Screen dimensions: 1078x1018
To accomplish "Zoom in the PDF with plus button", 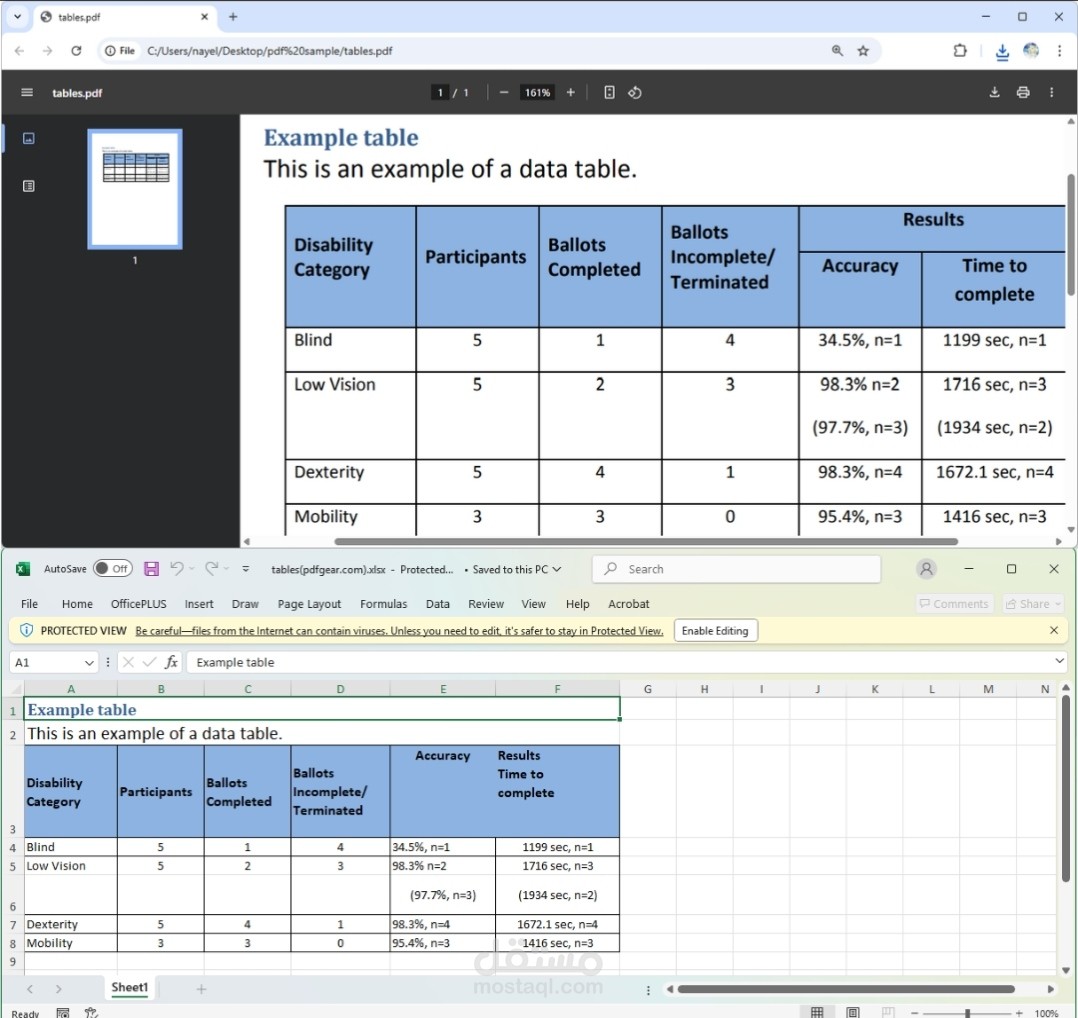I will click(571, 93).
